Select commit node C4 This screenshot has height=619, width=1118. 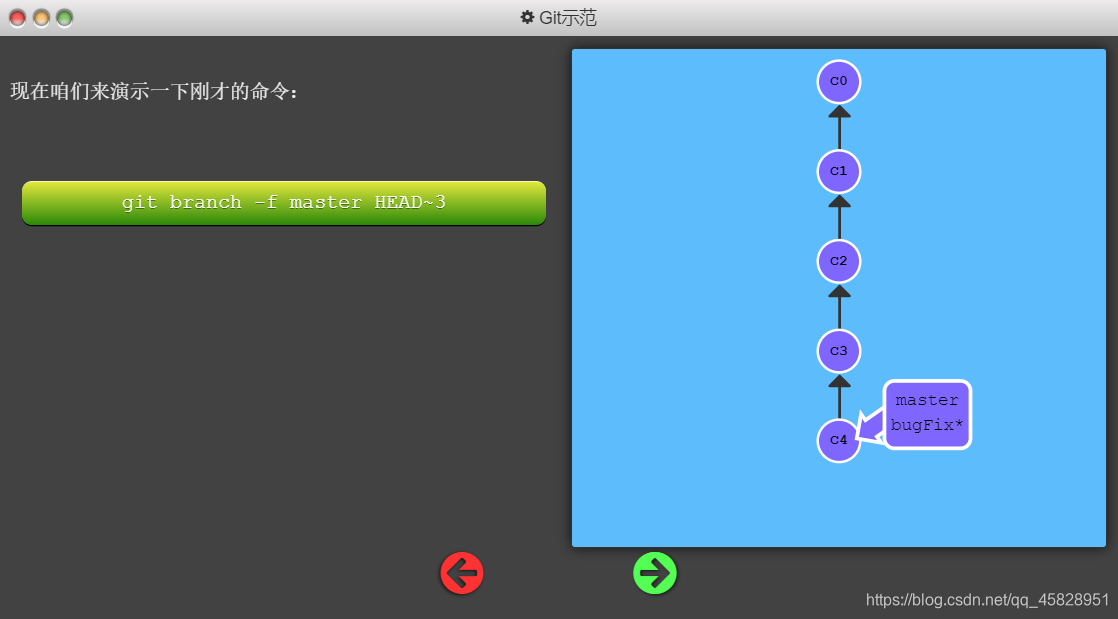(x=838, y=441)
